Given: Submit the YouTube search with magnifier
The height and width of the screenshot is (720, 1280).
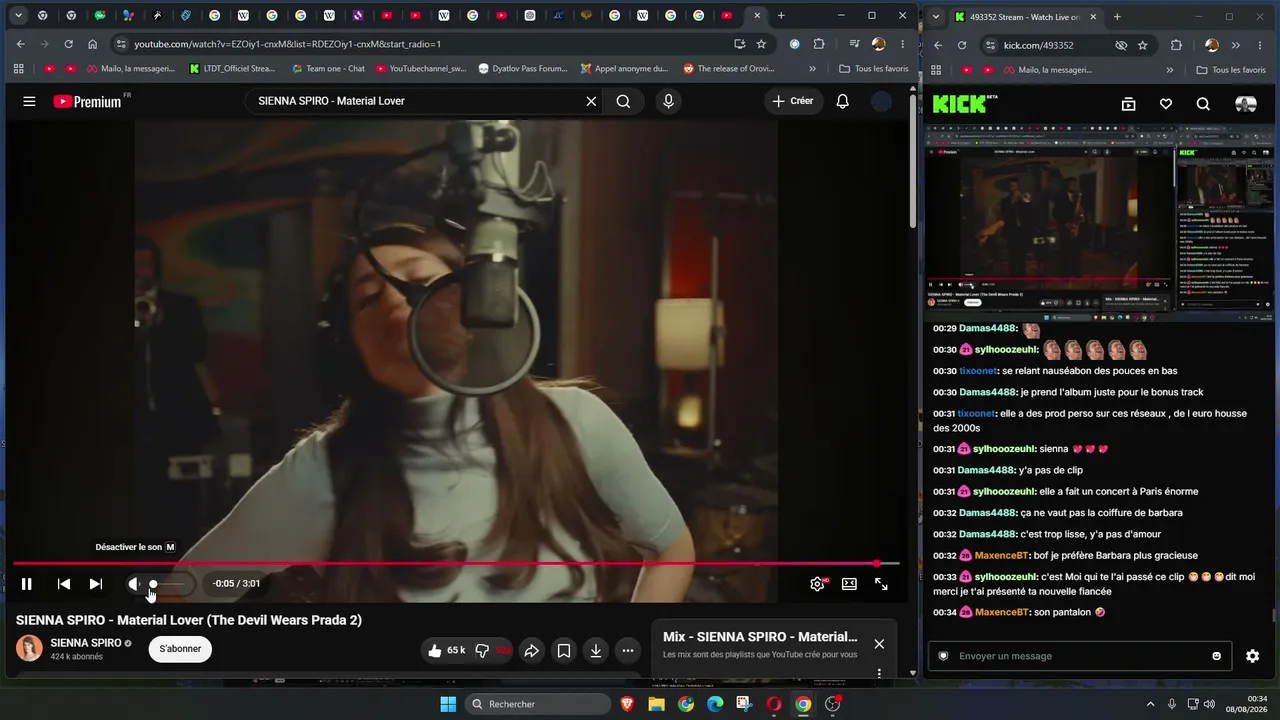Looking at the screenshot, I should click(623, 101).
